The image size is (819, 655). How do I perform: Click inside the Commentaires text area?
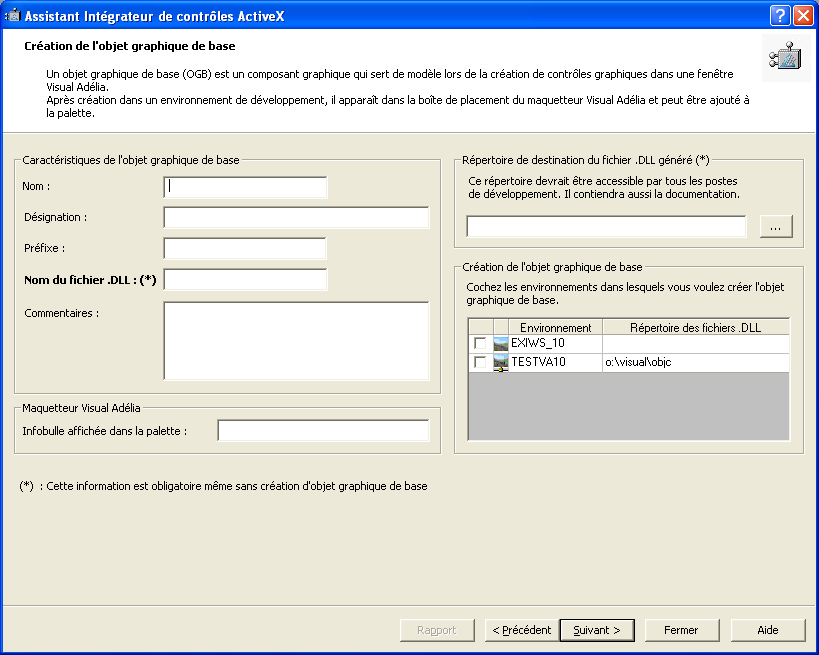(296, 340)
